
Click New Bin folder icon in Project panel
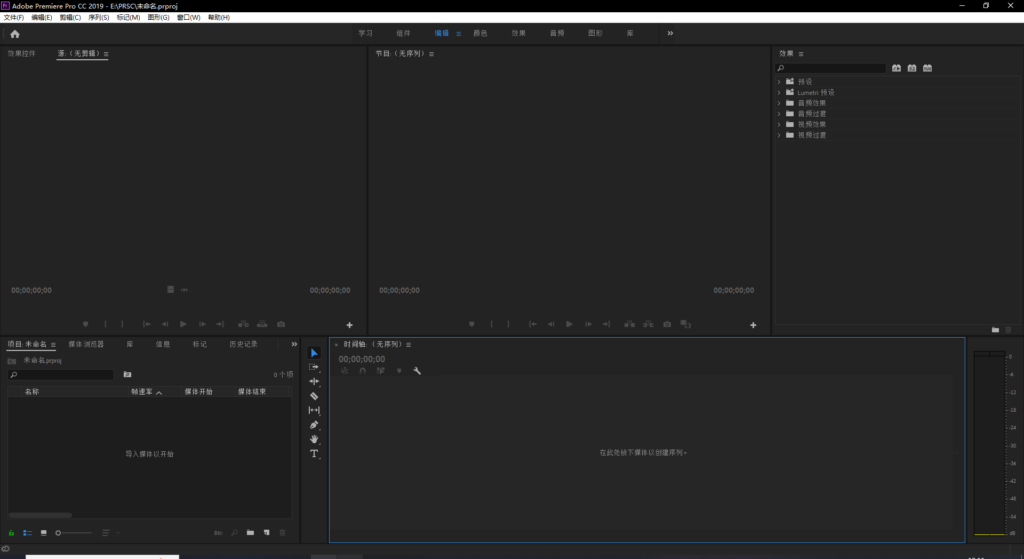[250, 533]
